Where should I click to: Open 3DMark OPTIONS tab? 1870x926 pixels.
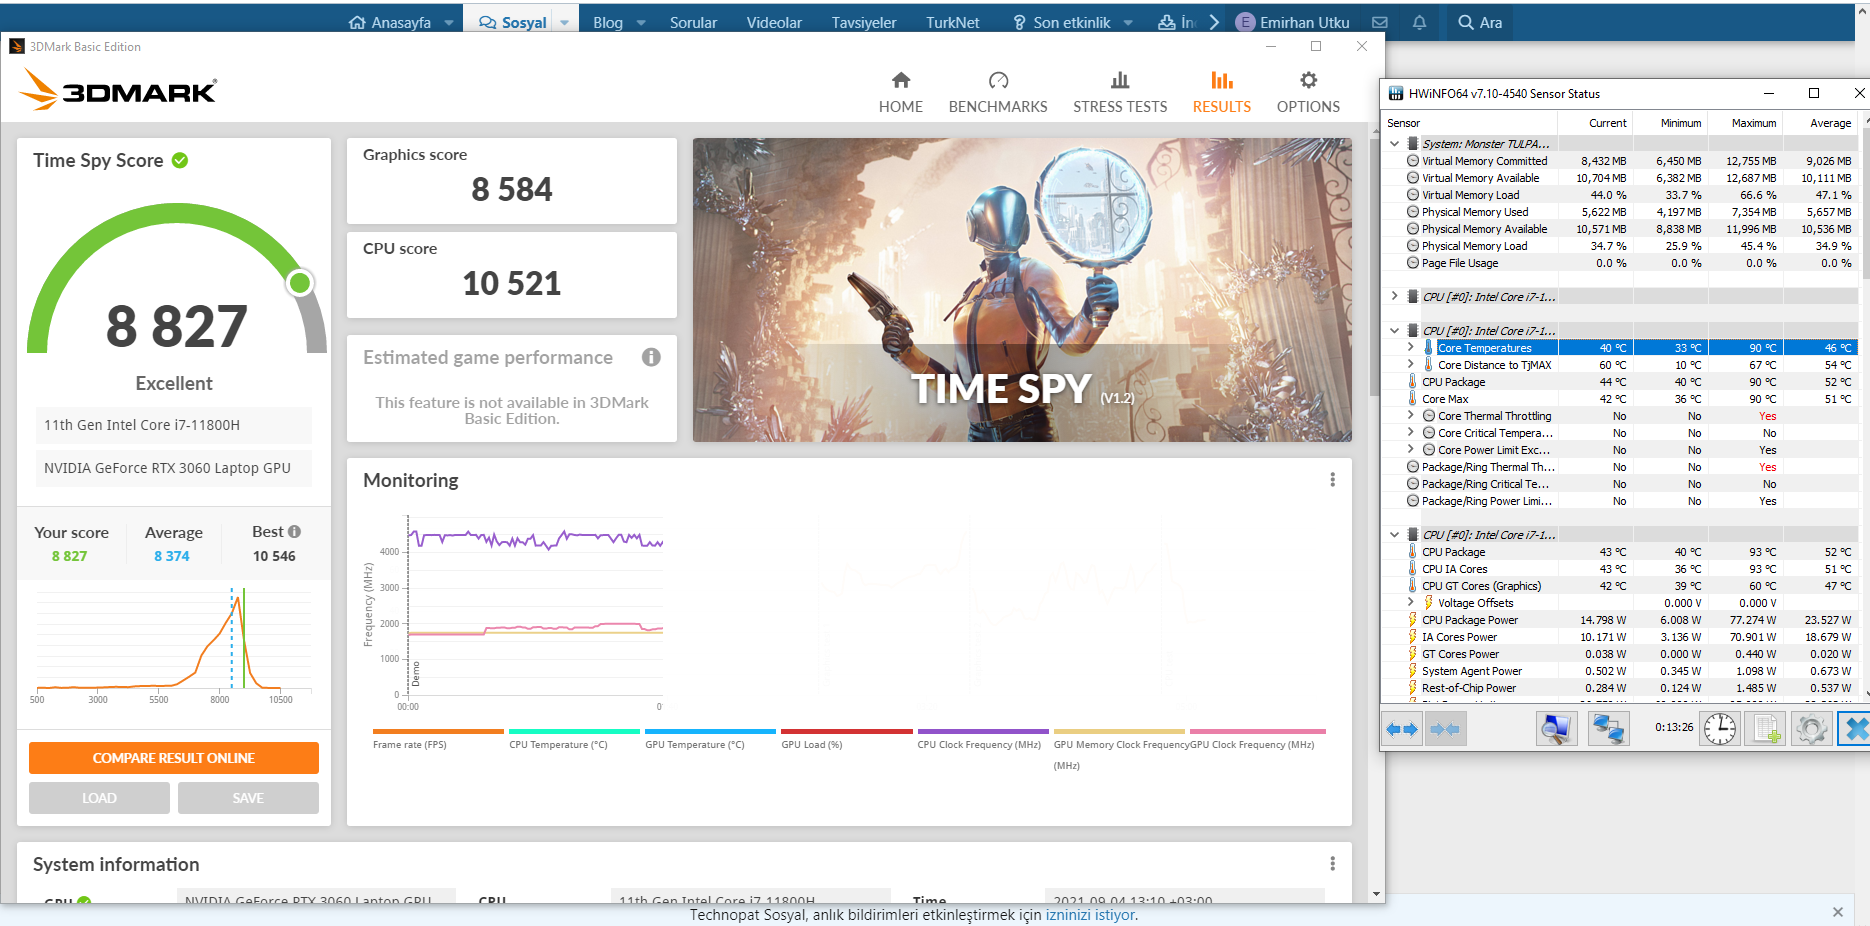click(x=1308, y=93)
